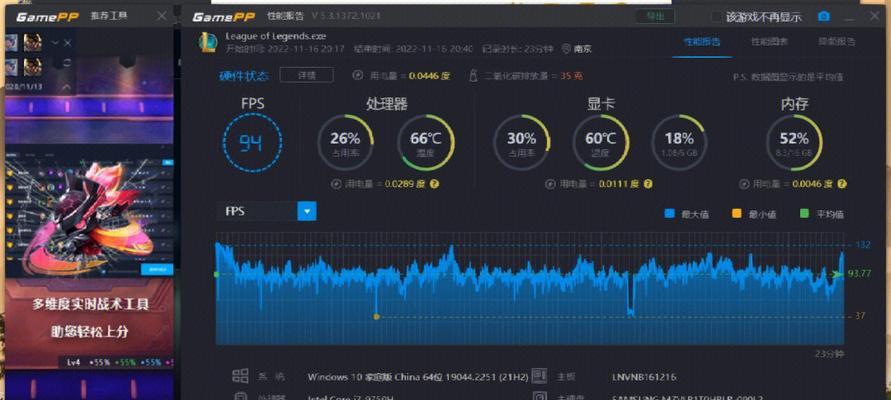Click the green average marker at the chart's left edge

click(x=216, y=274)
